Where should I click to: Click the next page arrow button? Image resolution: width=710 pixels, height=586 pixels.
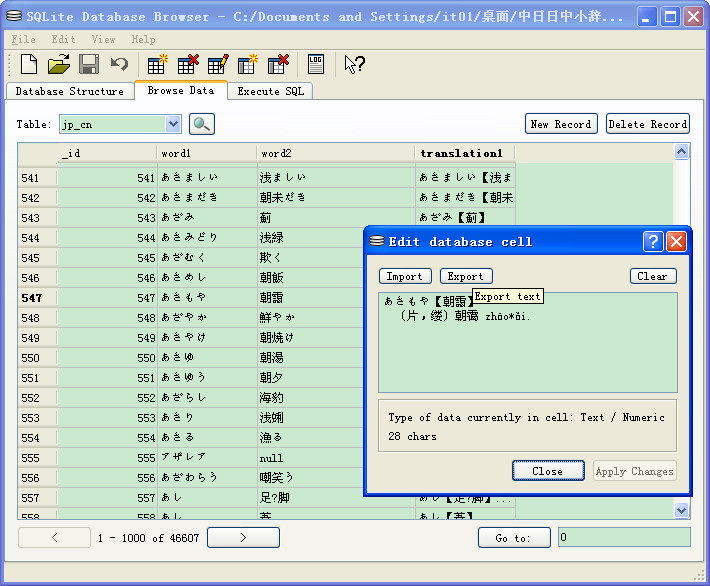coord(243,538)
